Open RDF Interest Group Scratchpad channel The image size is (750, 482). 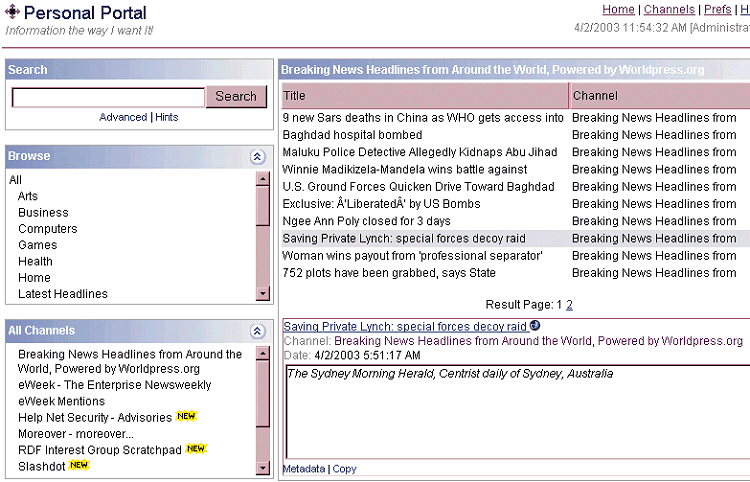coord(99,450)
